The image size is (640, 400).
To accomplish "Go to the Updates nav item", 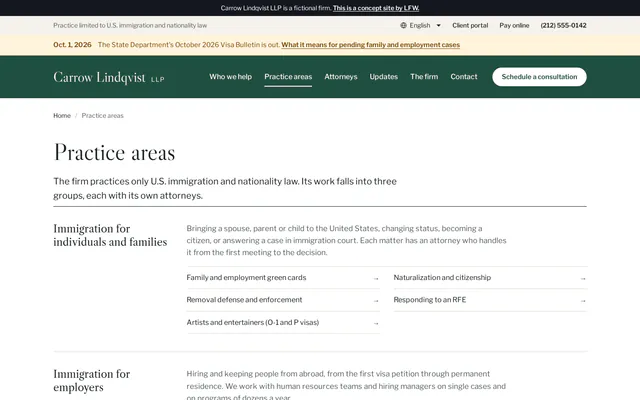I will (383, 77).
